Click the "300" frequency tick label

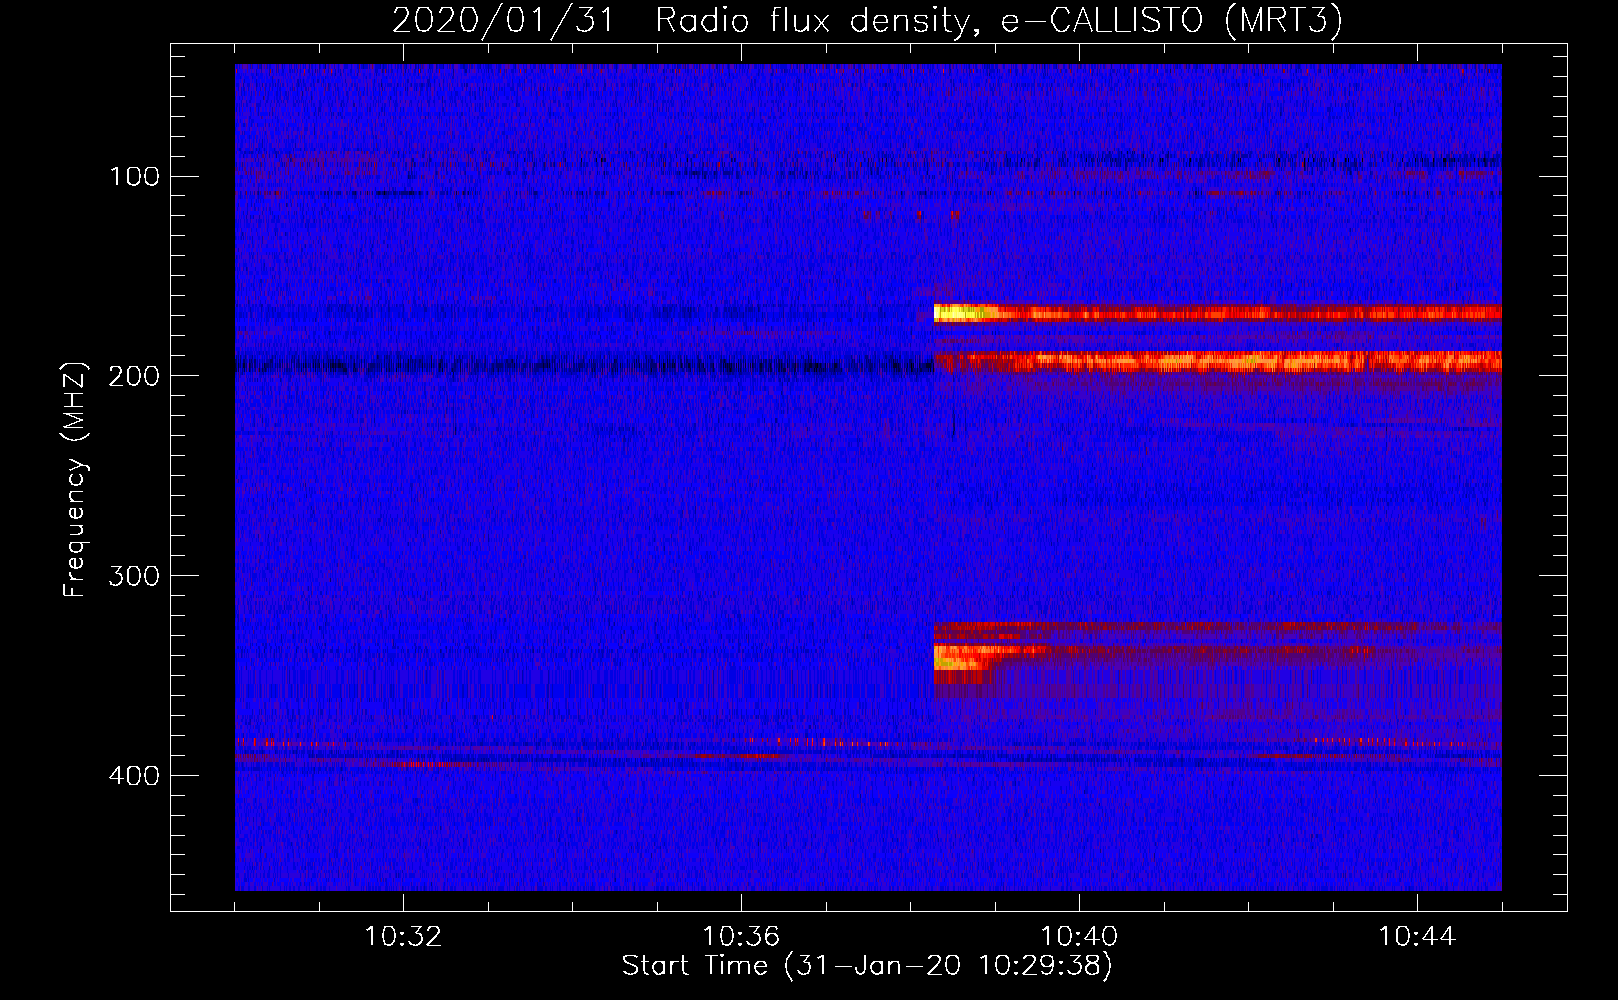pyautogui.click(x=135, y=577)
